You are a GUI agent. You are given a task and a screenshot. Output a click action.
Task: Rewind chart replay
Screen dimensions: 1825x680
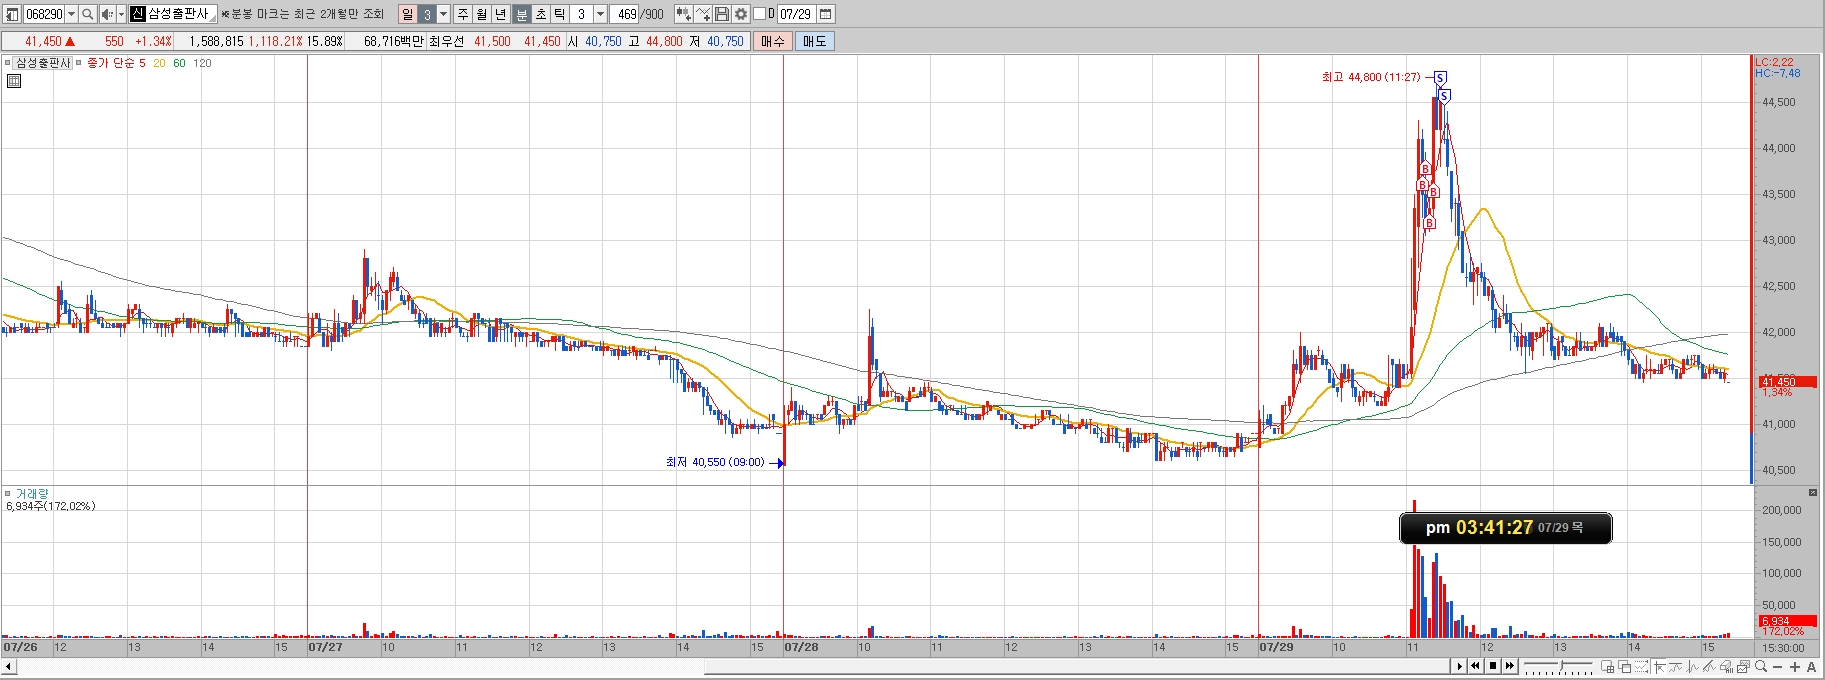point(1476,666)
